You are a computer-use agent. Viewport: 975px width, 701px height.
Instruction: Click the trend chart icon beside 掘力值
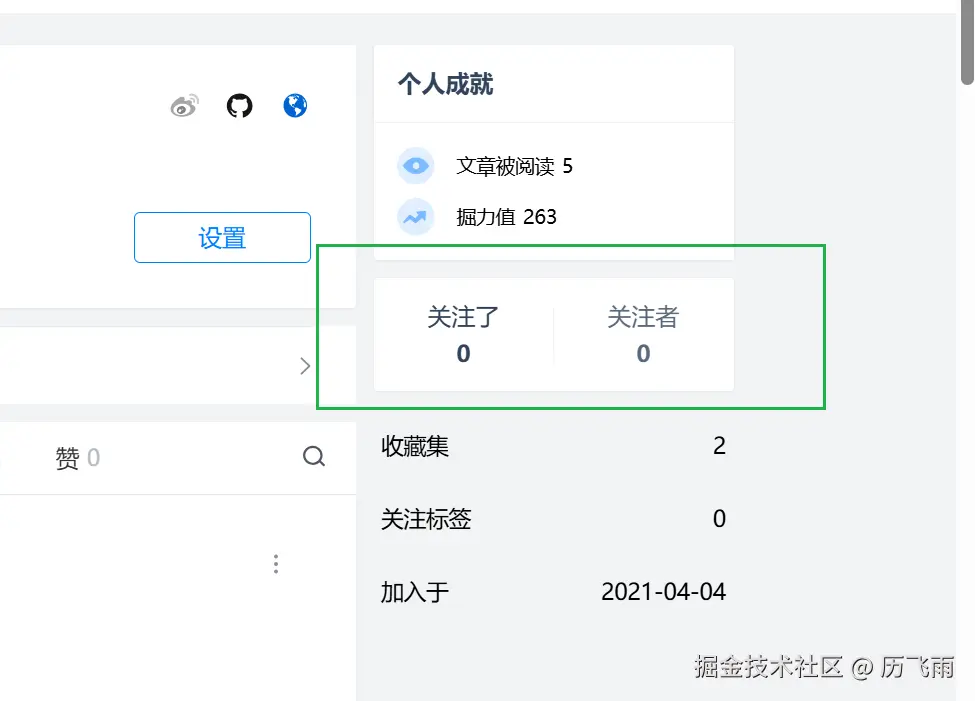[x=416, y=217]
